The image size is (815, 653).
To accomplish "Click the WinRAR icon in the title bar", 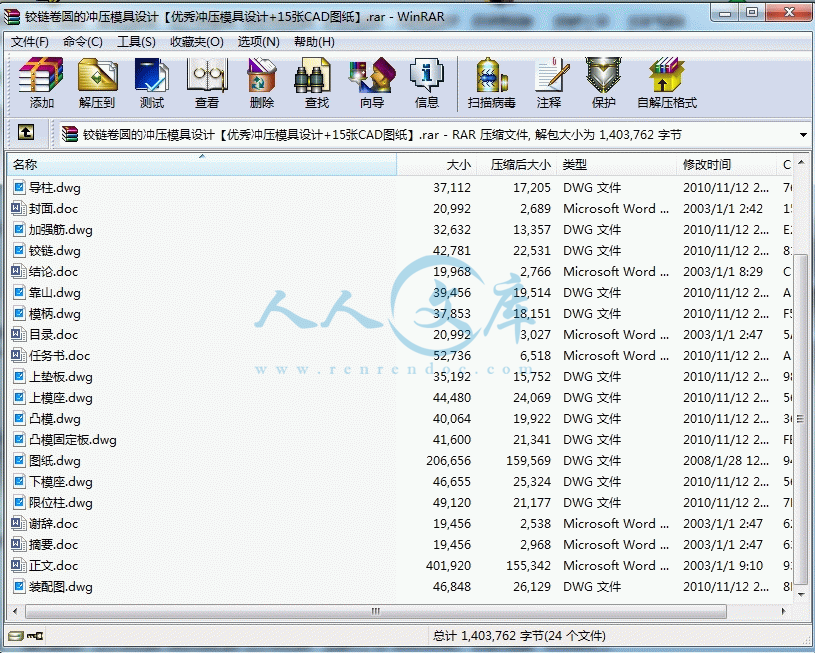I will point(12,17).
